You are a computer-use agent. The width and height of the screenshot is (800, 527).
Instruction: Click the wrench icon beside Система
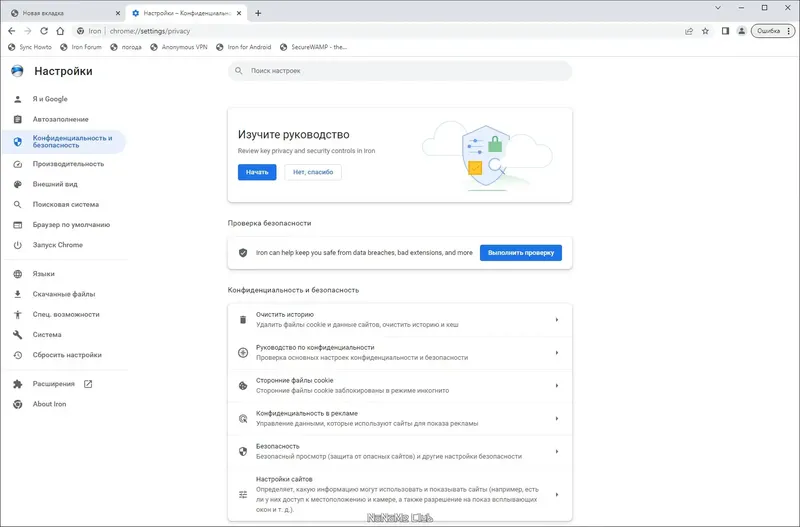pyautogui.click(x=17, y=335)
